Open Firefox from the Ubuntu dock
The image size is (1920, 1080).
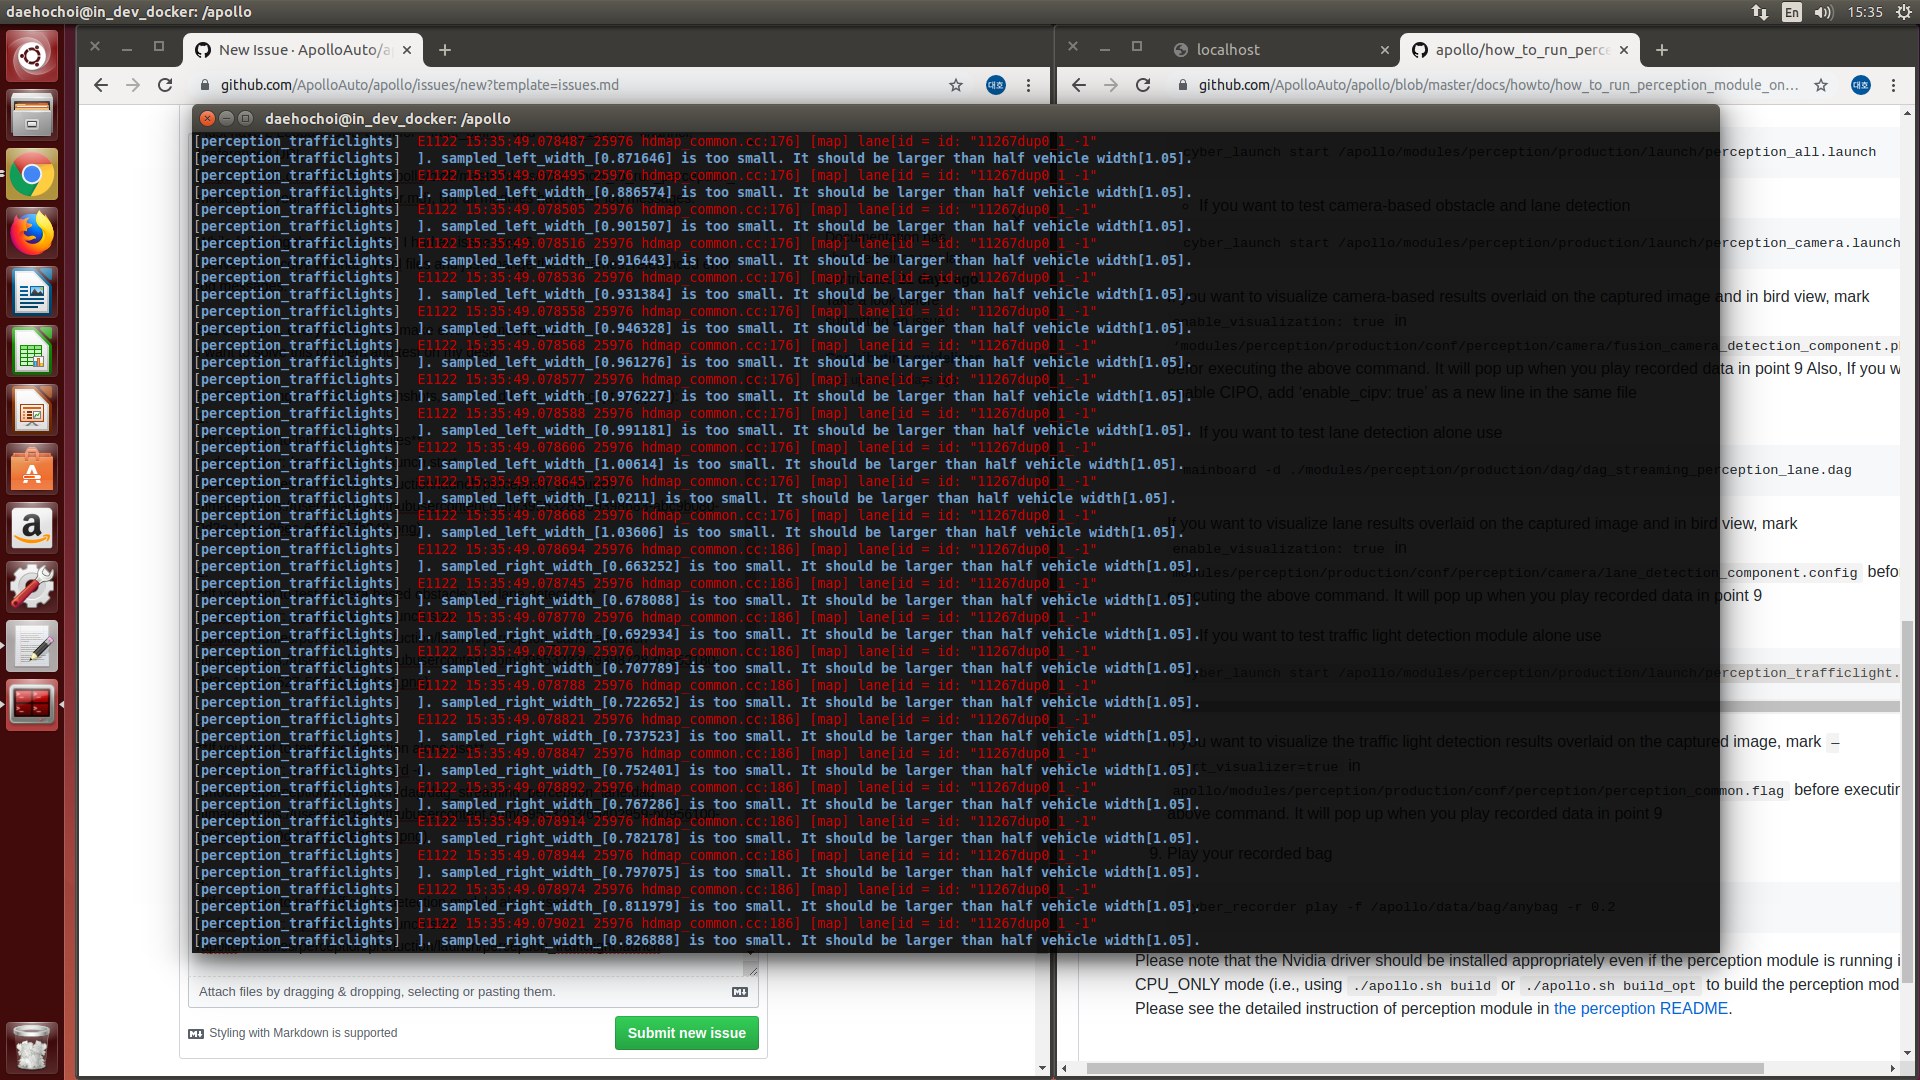click(x=32, y=234)
